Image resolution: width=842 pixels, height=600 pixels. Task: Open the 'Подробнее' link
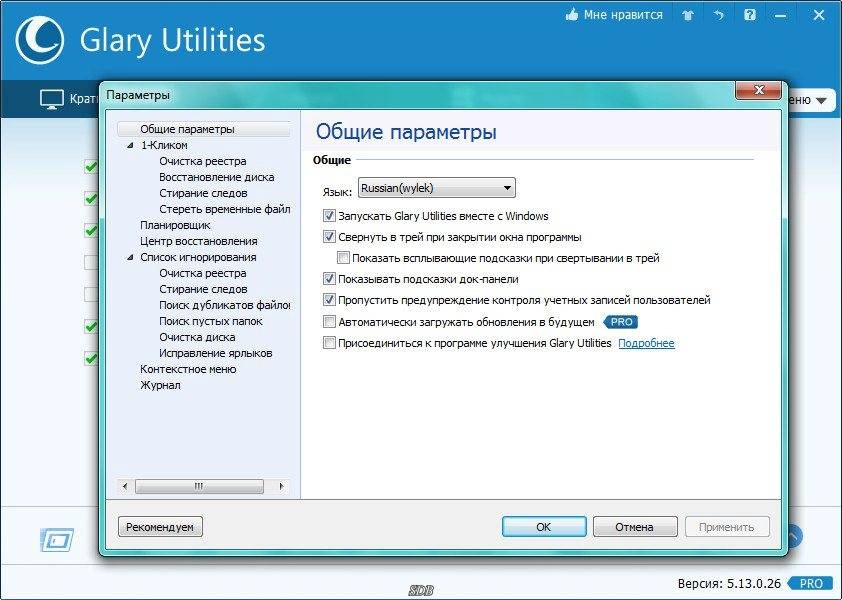(x=647, y=343)
